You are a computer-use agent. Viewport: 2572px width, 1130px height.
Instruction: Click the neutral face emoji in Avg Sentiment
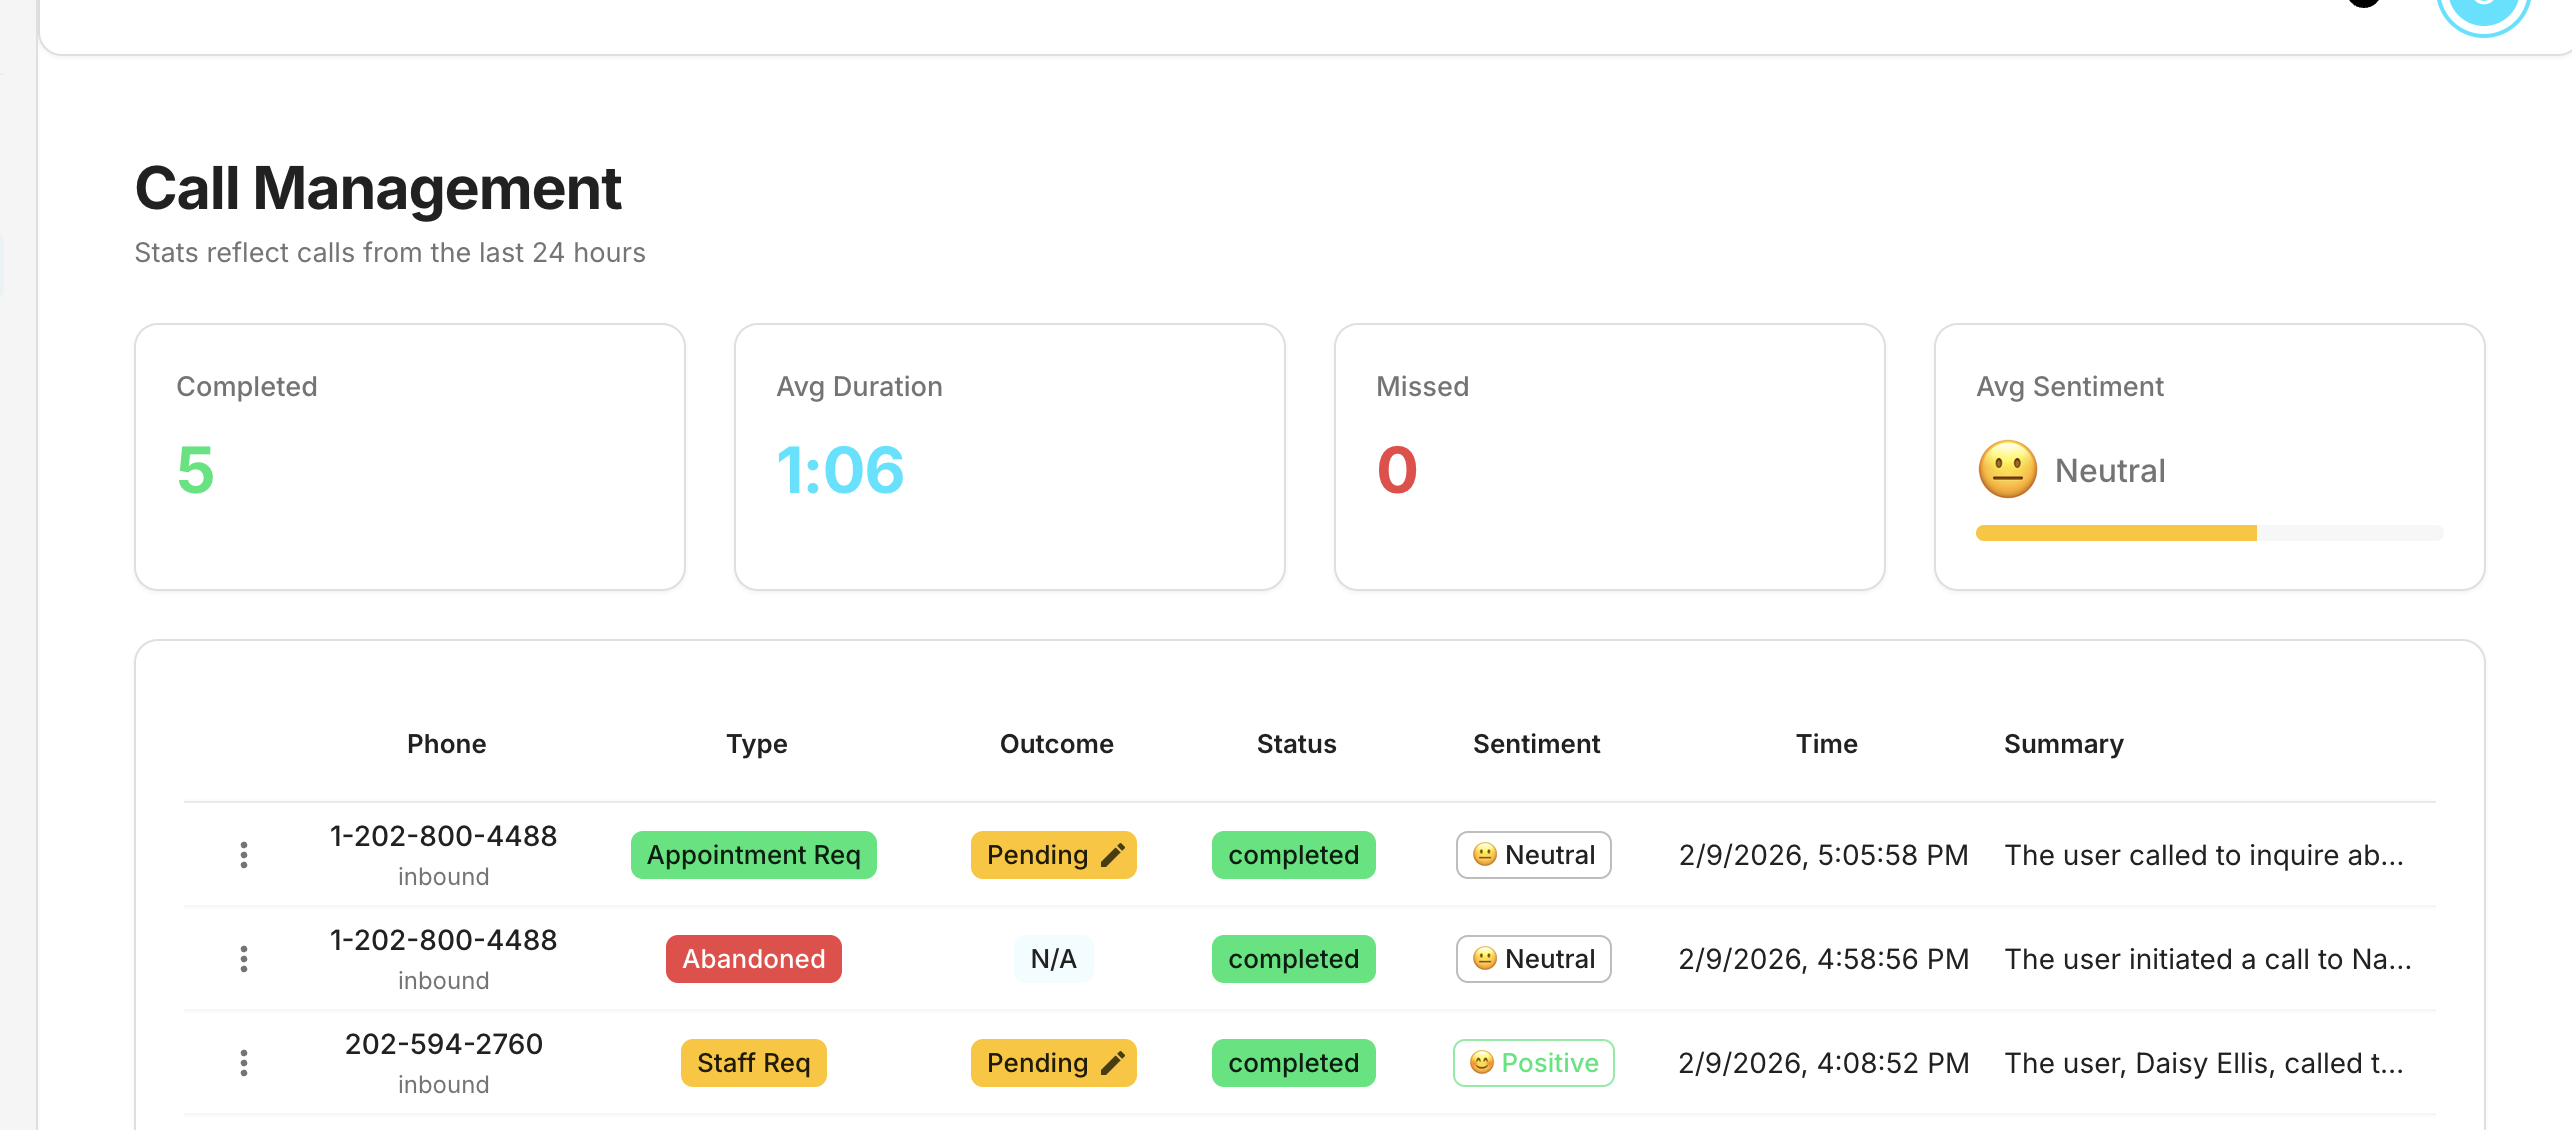coord(2007,470)
